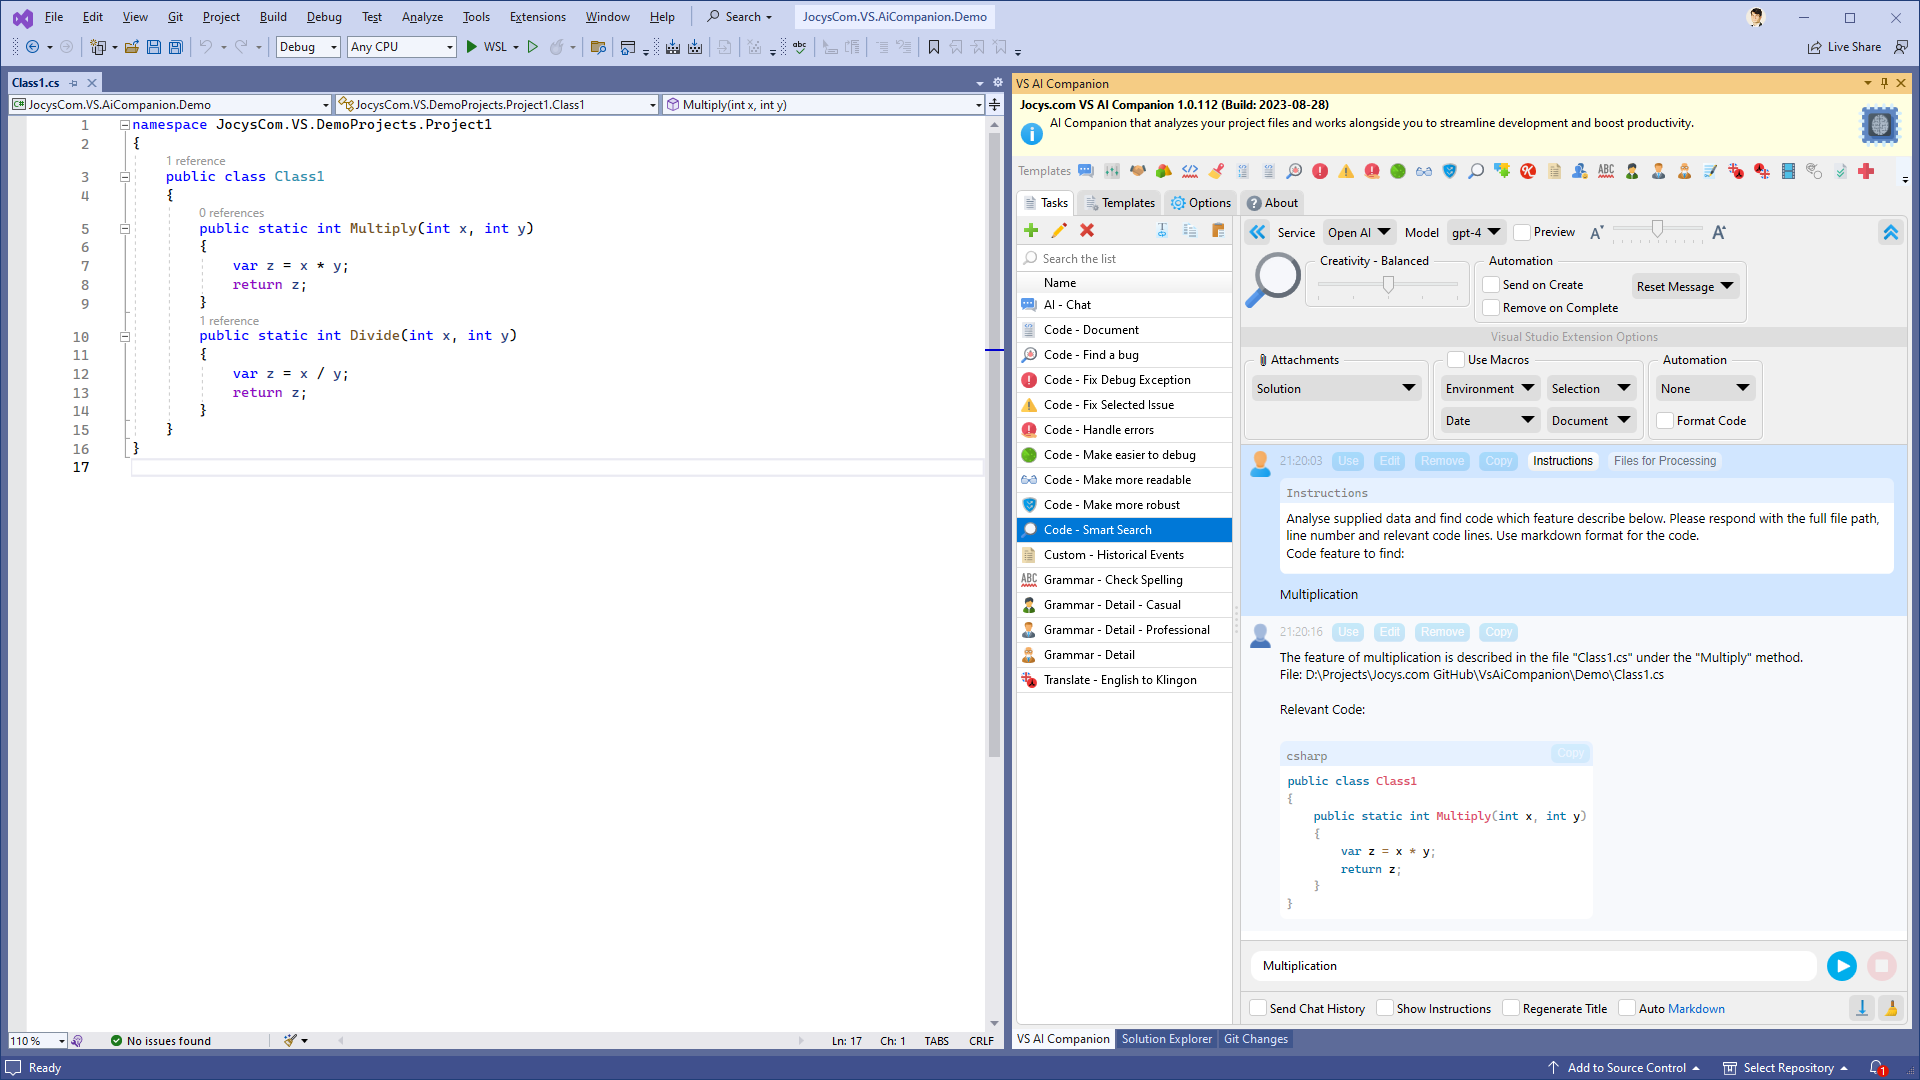Delete the task using red X icon

(x=1088, y=230)
